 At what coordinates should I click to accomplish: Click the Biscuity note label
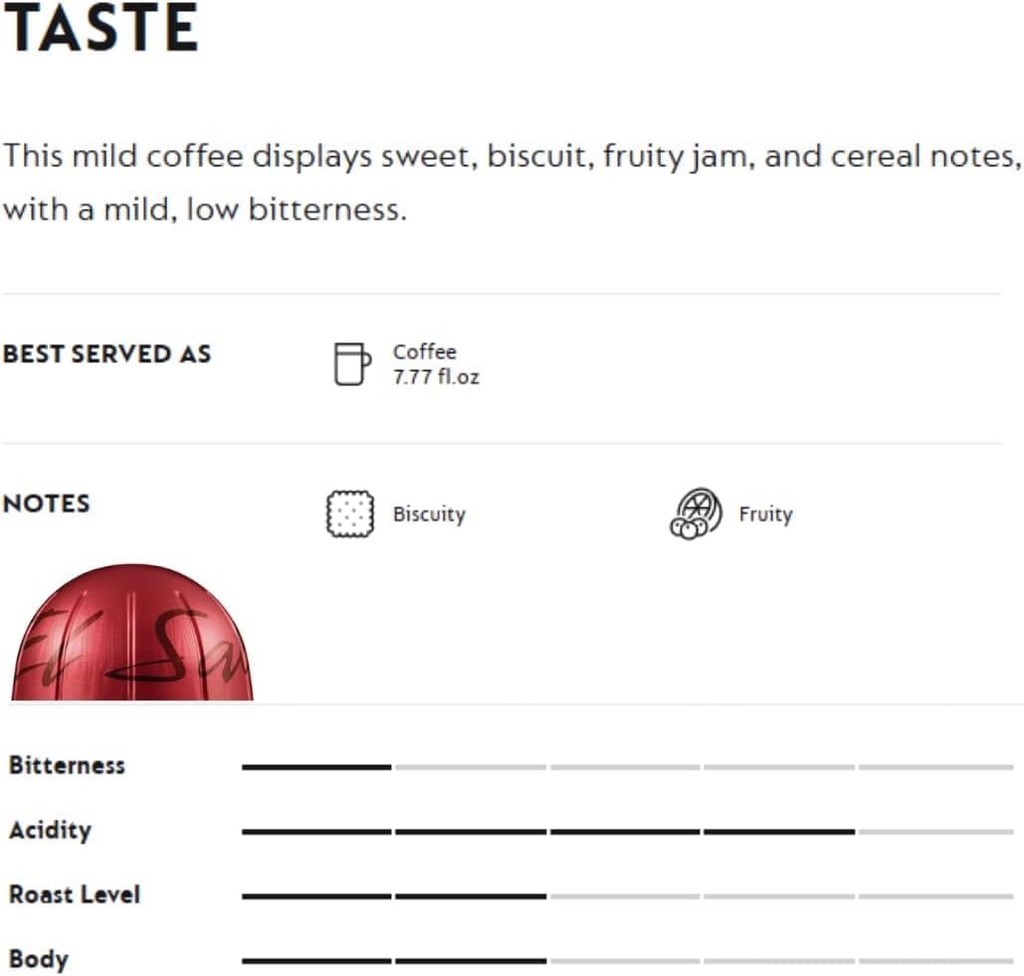click(x=429, y=515)
